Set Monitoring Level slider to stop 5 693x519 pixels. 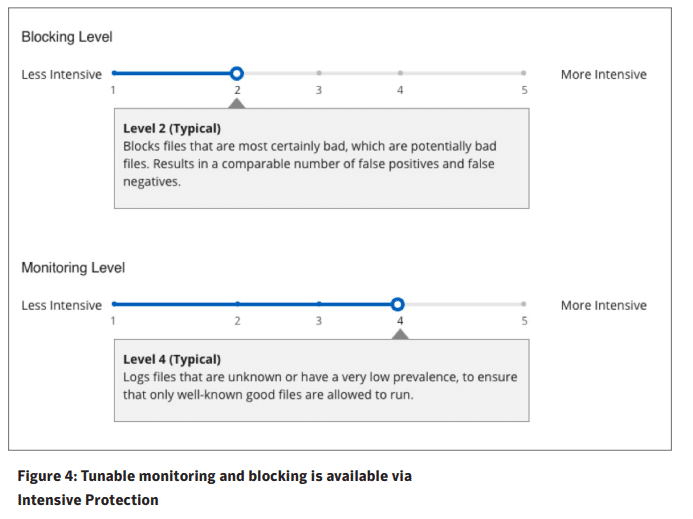pos(523,304)
